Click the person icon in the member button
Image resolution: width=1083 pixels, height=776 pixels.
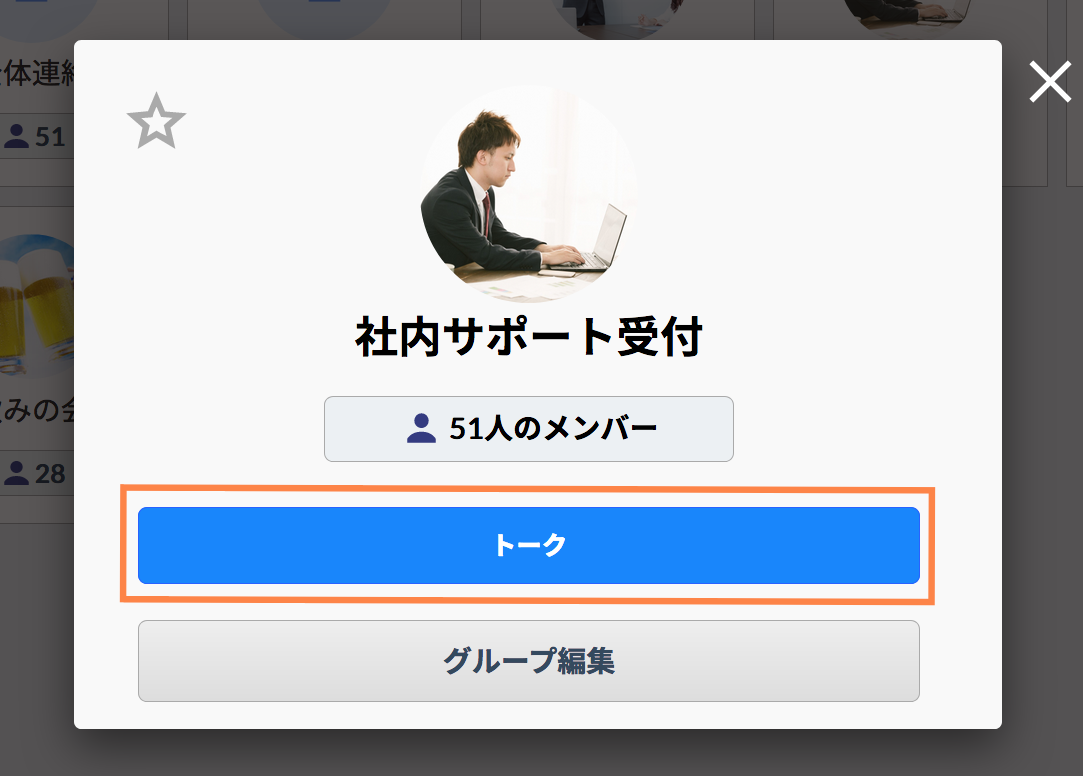coord(421,428)
